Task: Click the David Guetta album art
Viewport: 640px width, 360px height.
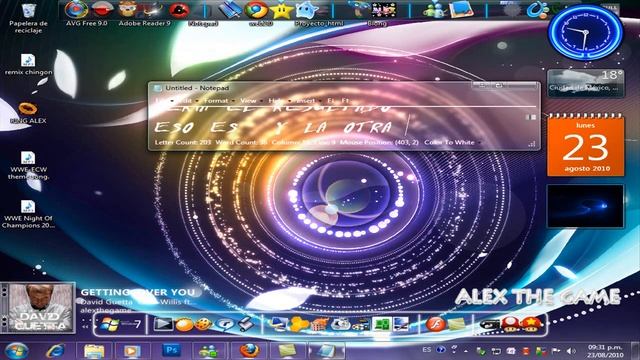Action: [40, 308]
